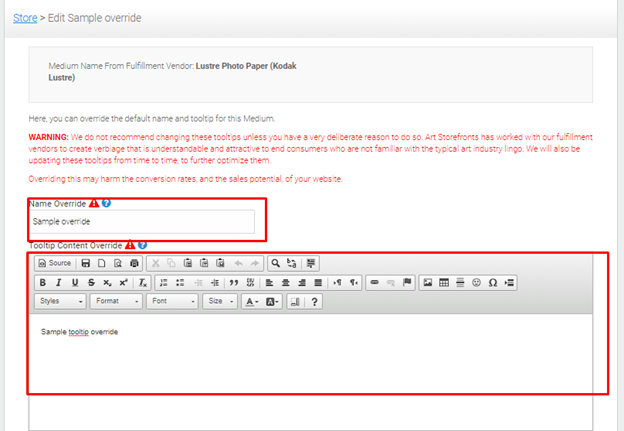The height and width of the screenshot is (431, 624).
Task: Toggle Underline formatting
Action: coord(75,283)
